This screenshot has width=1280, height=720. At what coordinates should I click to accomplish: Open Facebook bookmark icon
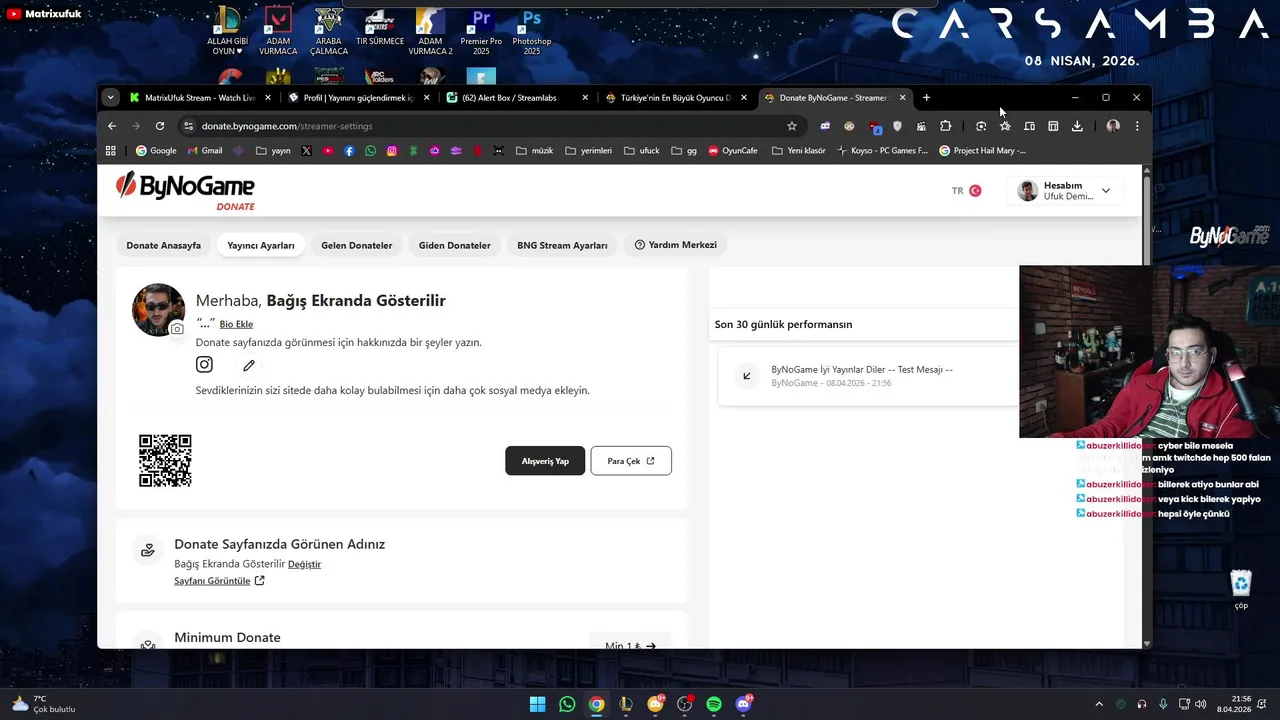[349, 151]
